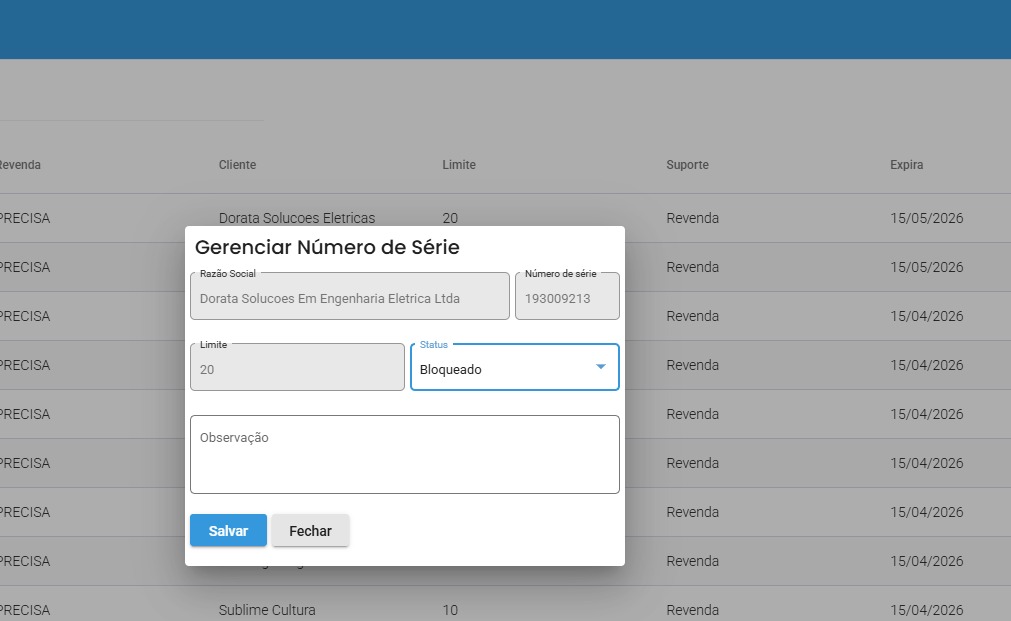Viewport: 1011px width, 621px height.
Task: Open the Status dropdown showing Bloqueado
Action: tap(500, 368)
